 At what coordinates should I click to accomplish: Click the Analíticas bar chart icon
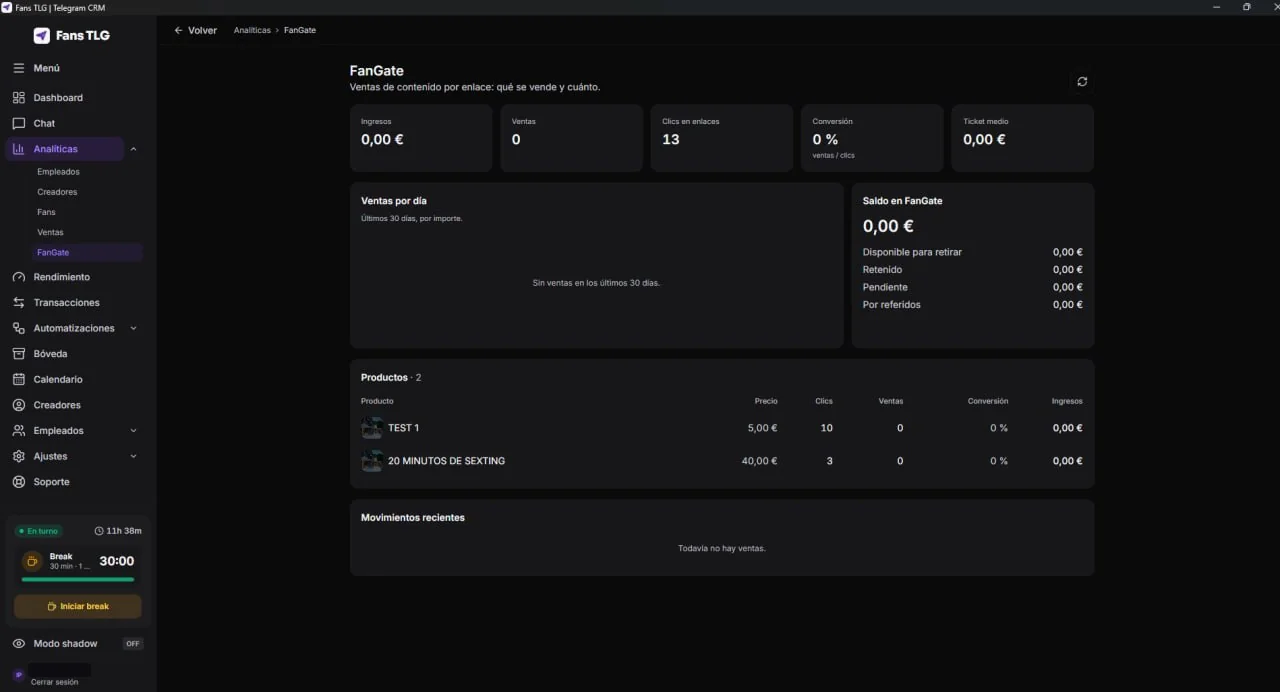(x=19, y=149)
